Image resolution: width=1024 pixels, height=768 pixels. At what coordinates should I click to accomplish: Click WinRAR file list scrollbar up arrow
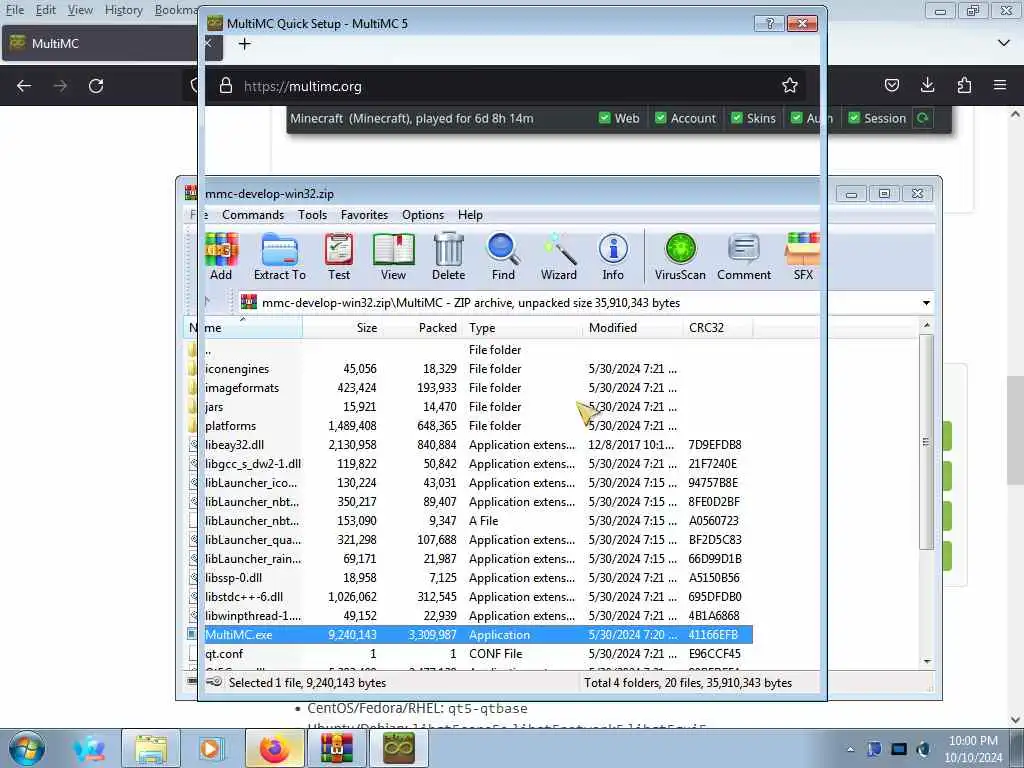(927, 325)
